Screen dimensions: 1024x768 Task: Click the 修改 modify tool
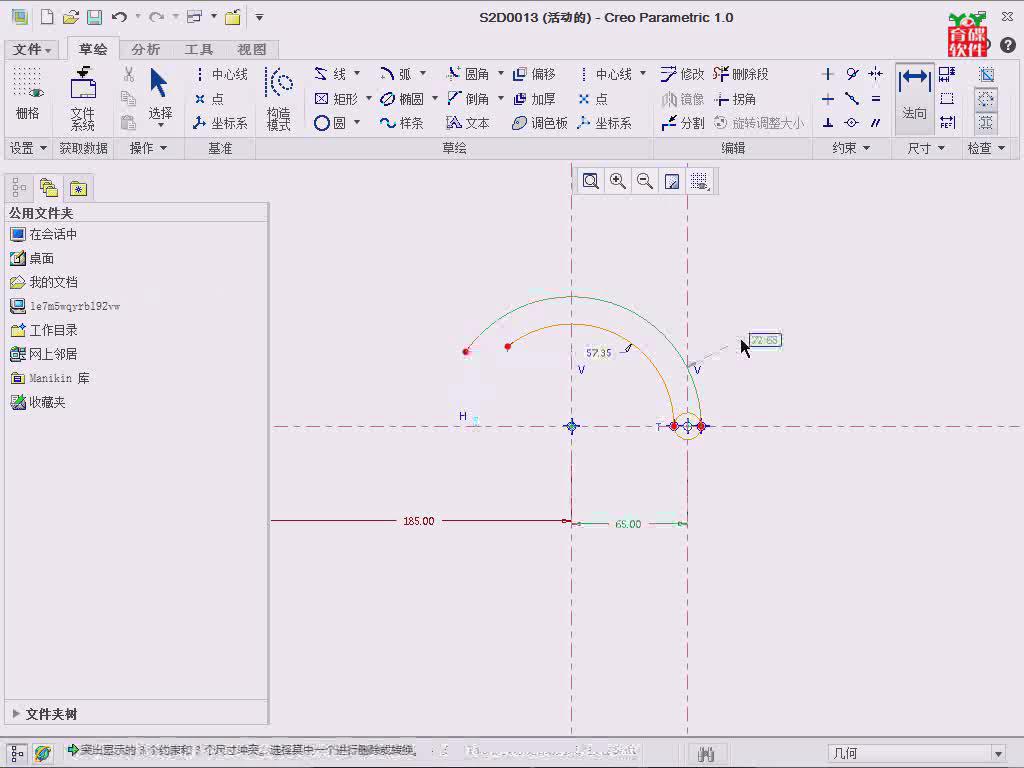pyautogui.click(x=682, y=74)
